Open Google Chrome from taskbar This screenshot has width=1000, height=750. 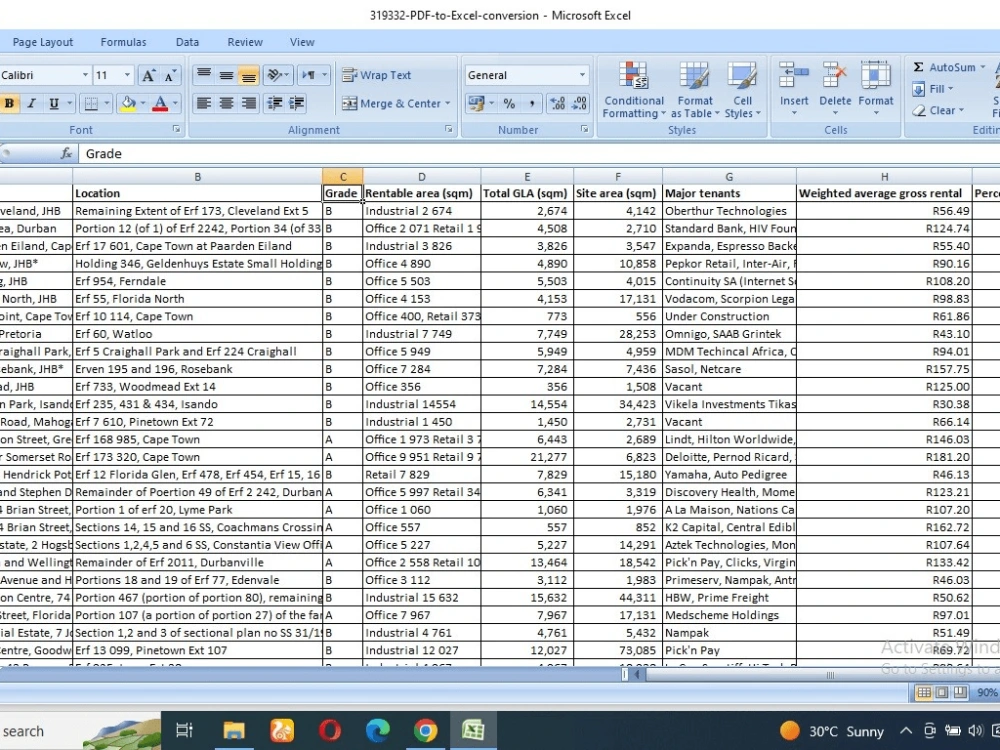point(425,731)
